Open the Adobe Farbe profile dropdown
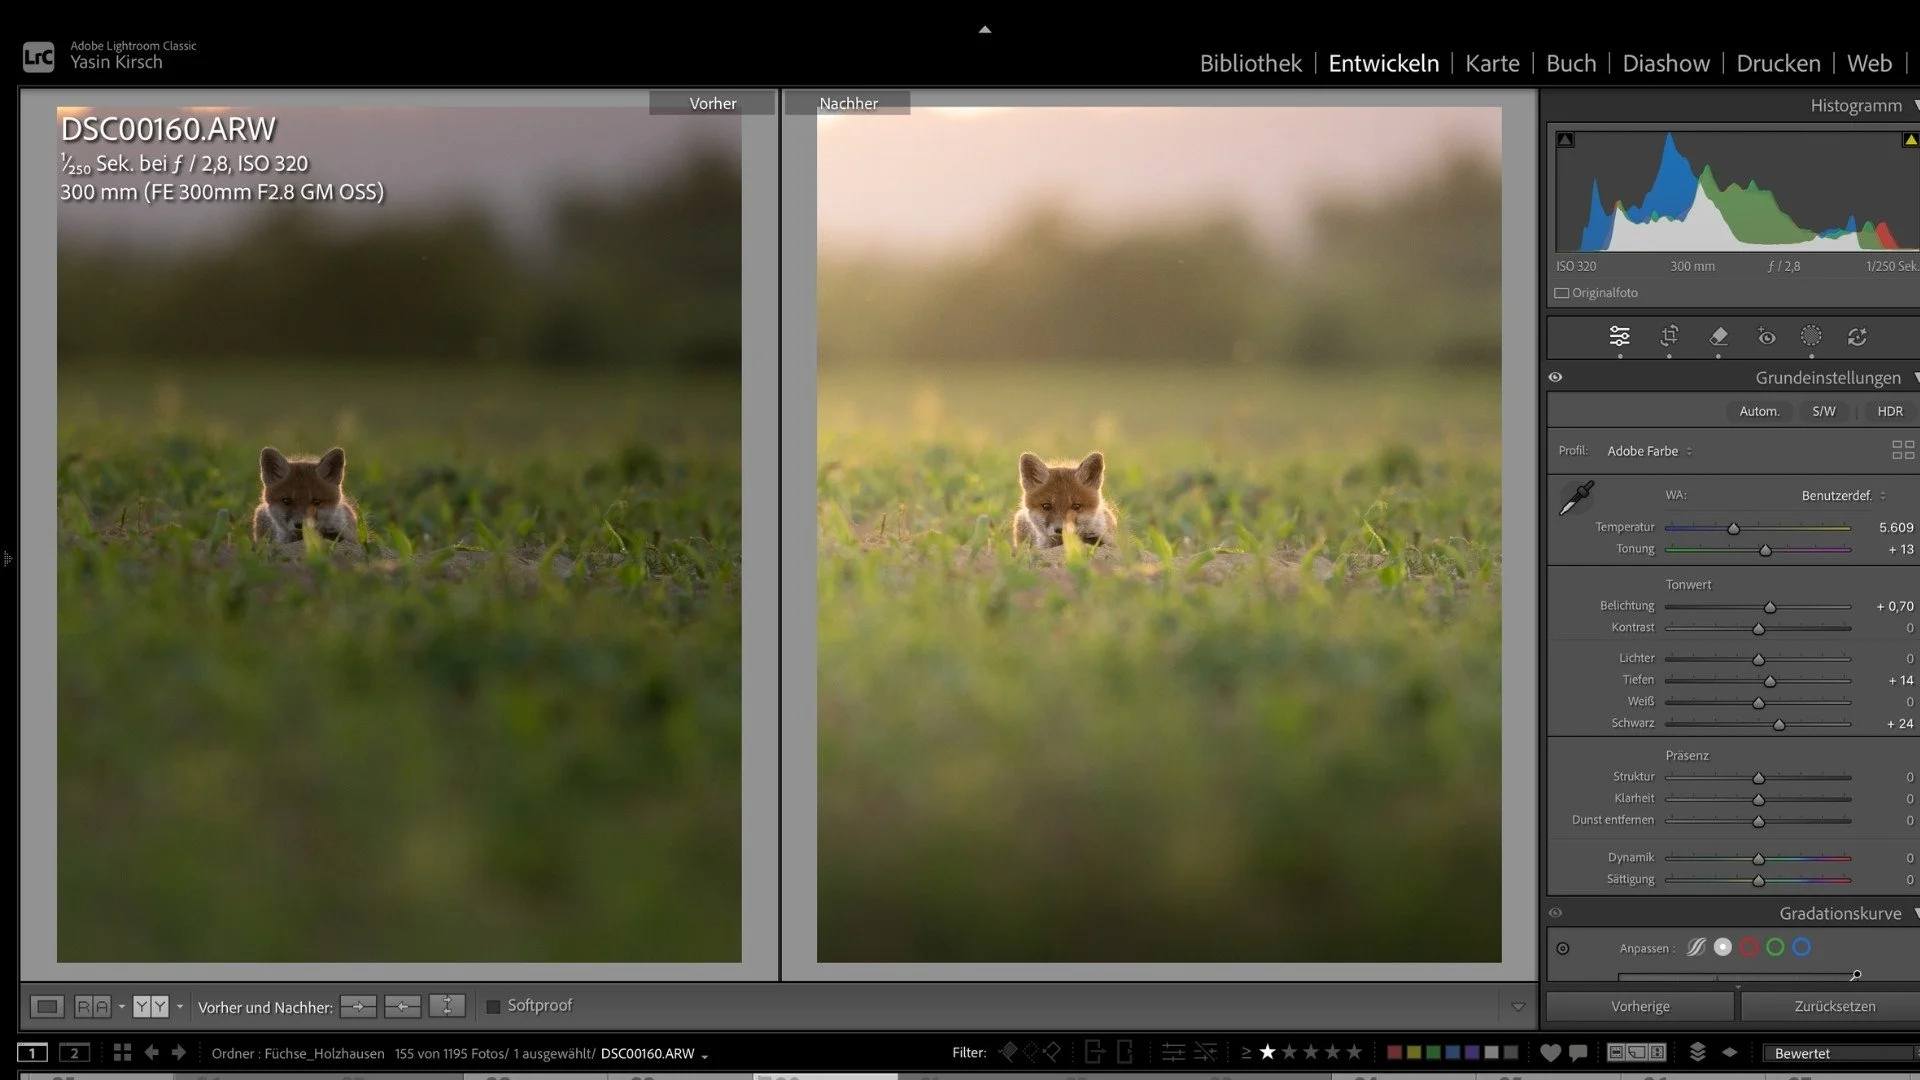 click(1649, 451)
